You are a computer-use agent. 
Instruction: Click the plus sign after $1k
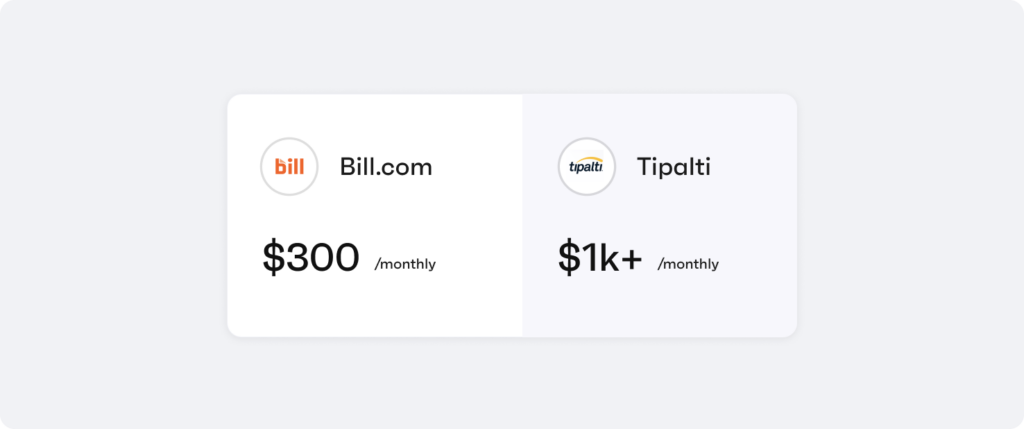pos(631,259)
